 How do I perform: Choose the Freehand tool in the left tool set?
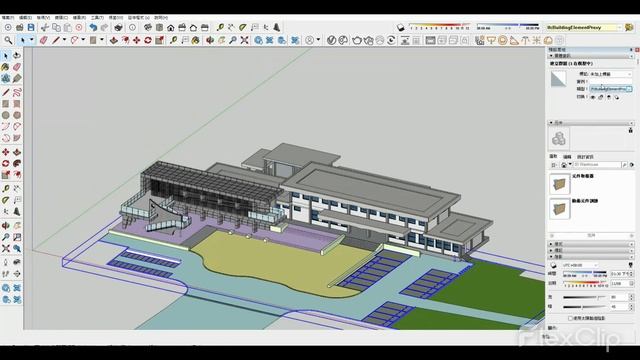[x=17, y=92]
